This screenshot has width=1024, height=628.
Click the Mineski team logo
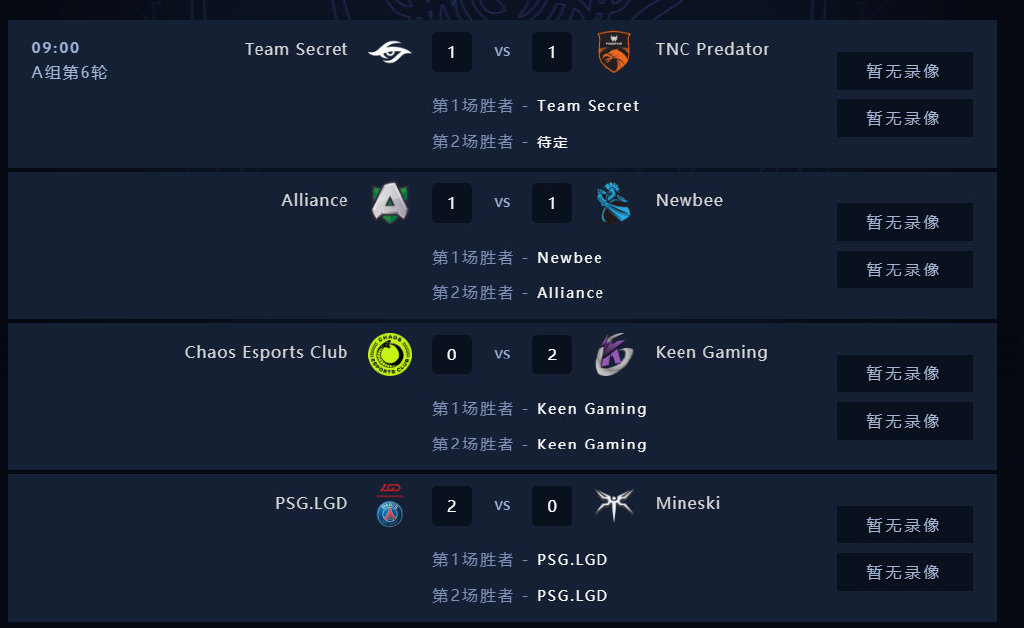(613, 505)
